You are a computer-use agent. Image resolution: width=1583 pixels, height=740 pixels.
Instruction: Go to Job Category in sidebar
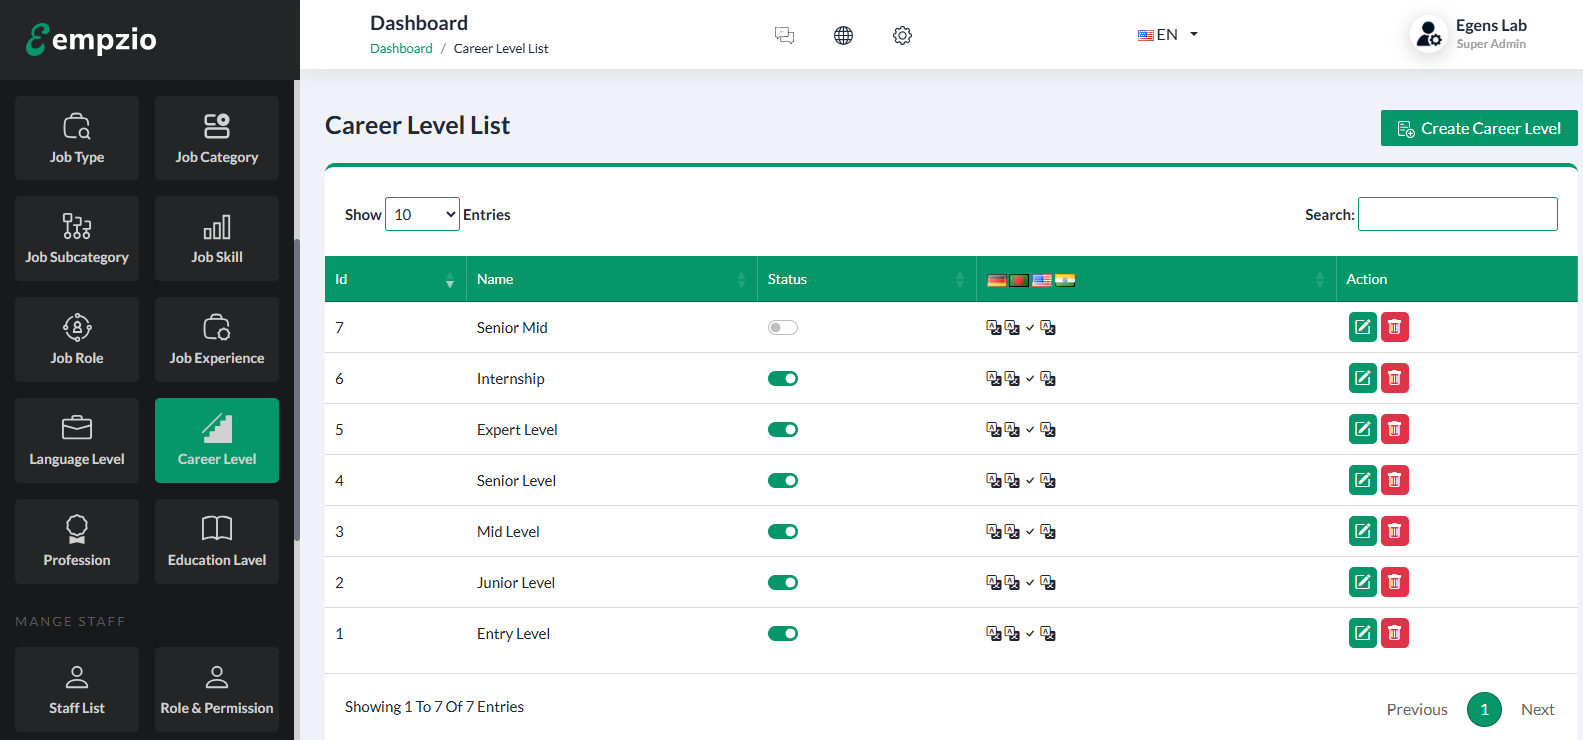coord(217,138)
